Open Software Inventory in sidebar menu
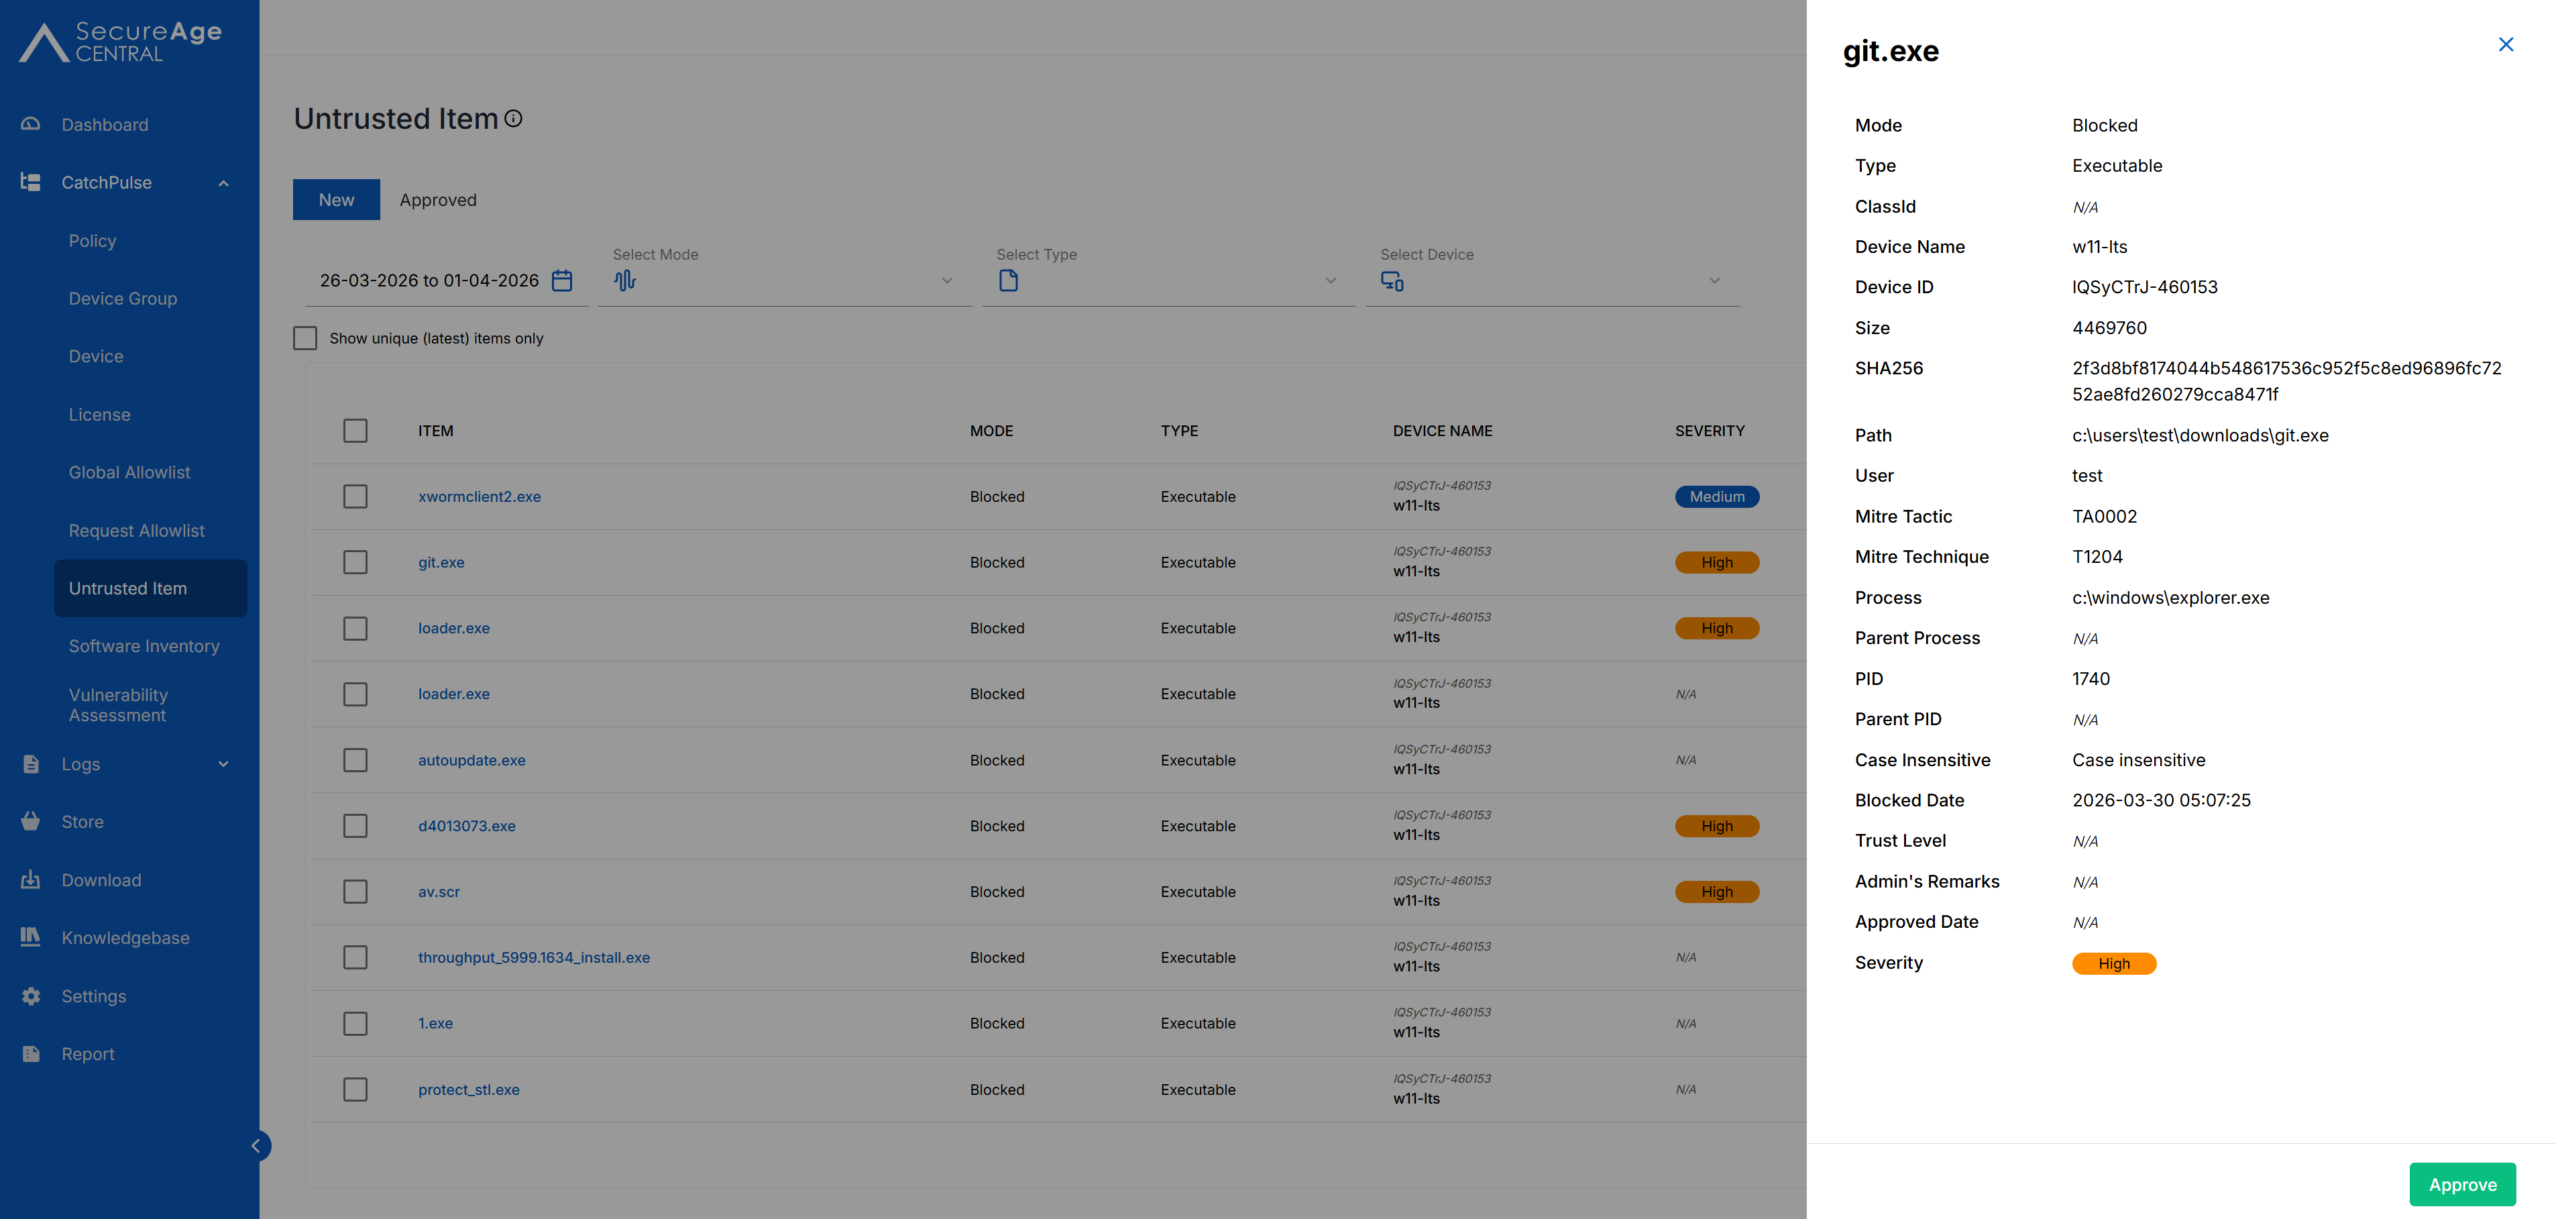Image resolution: width=2560 pixels, height=1219 pixels. click(x=144, y=646)
